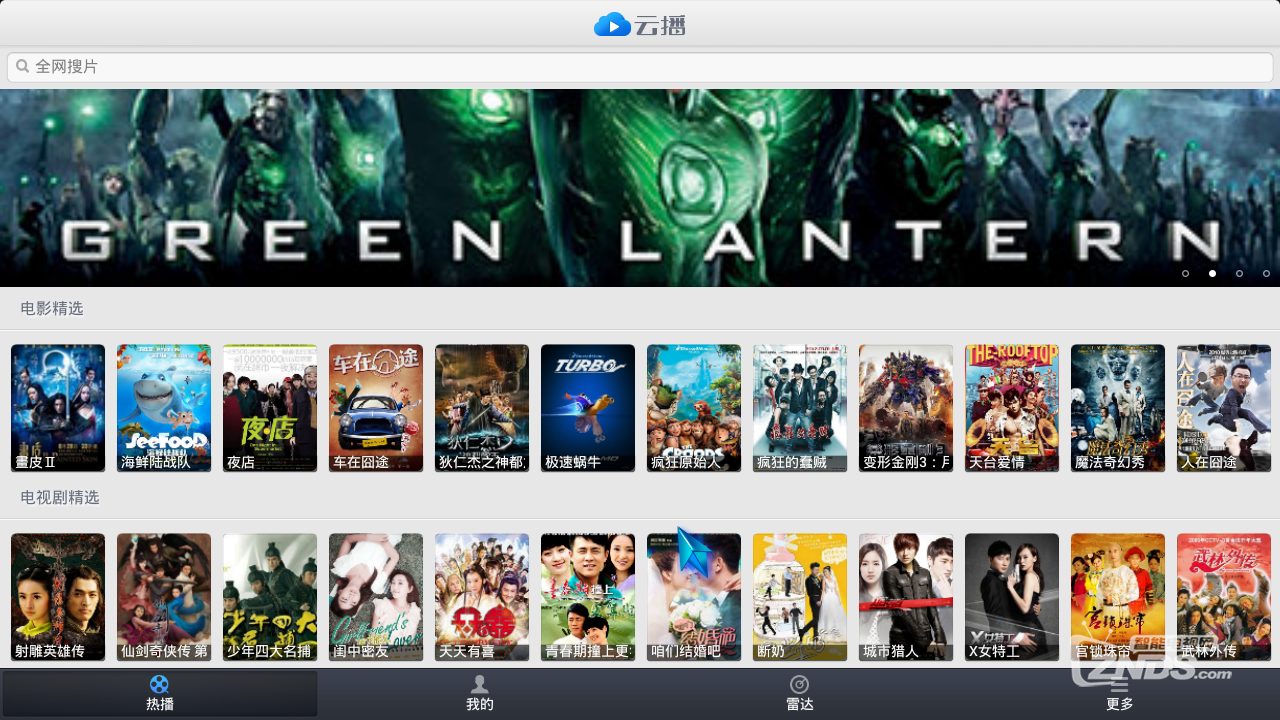Open TV series 青春期撞上更年期 poster
The image size is (1280, 720).
pyautogui.click(x=588, y=597)
